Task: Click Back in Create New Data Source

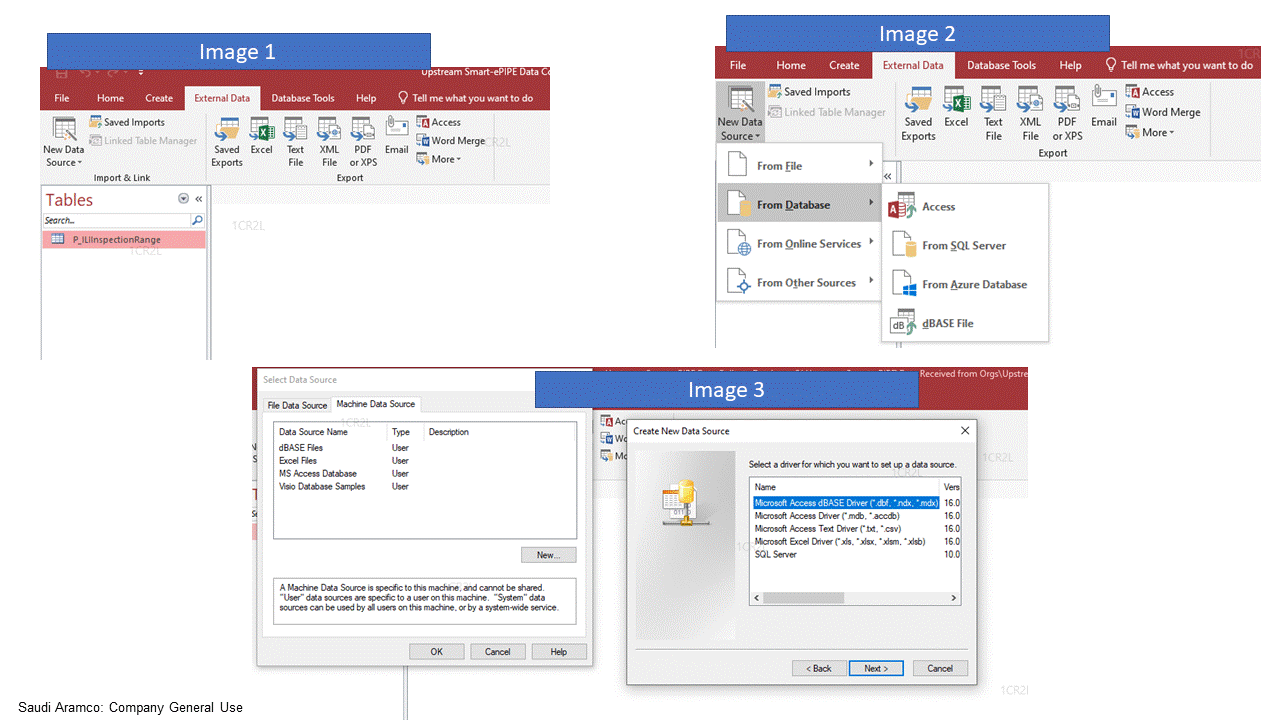Action: pos(820,668)
